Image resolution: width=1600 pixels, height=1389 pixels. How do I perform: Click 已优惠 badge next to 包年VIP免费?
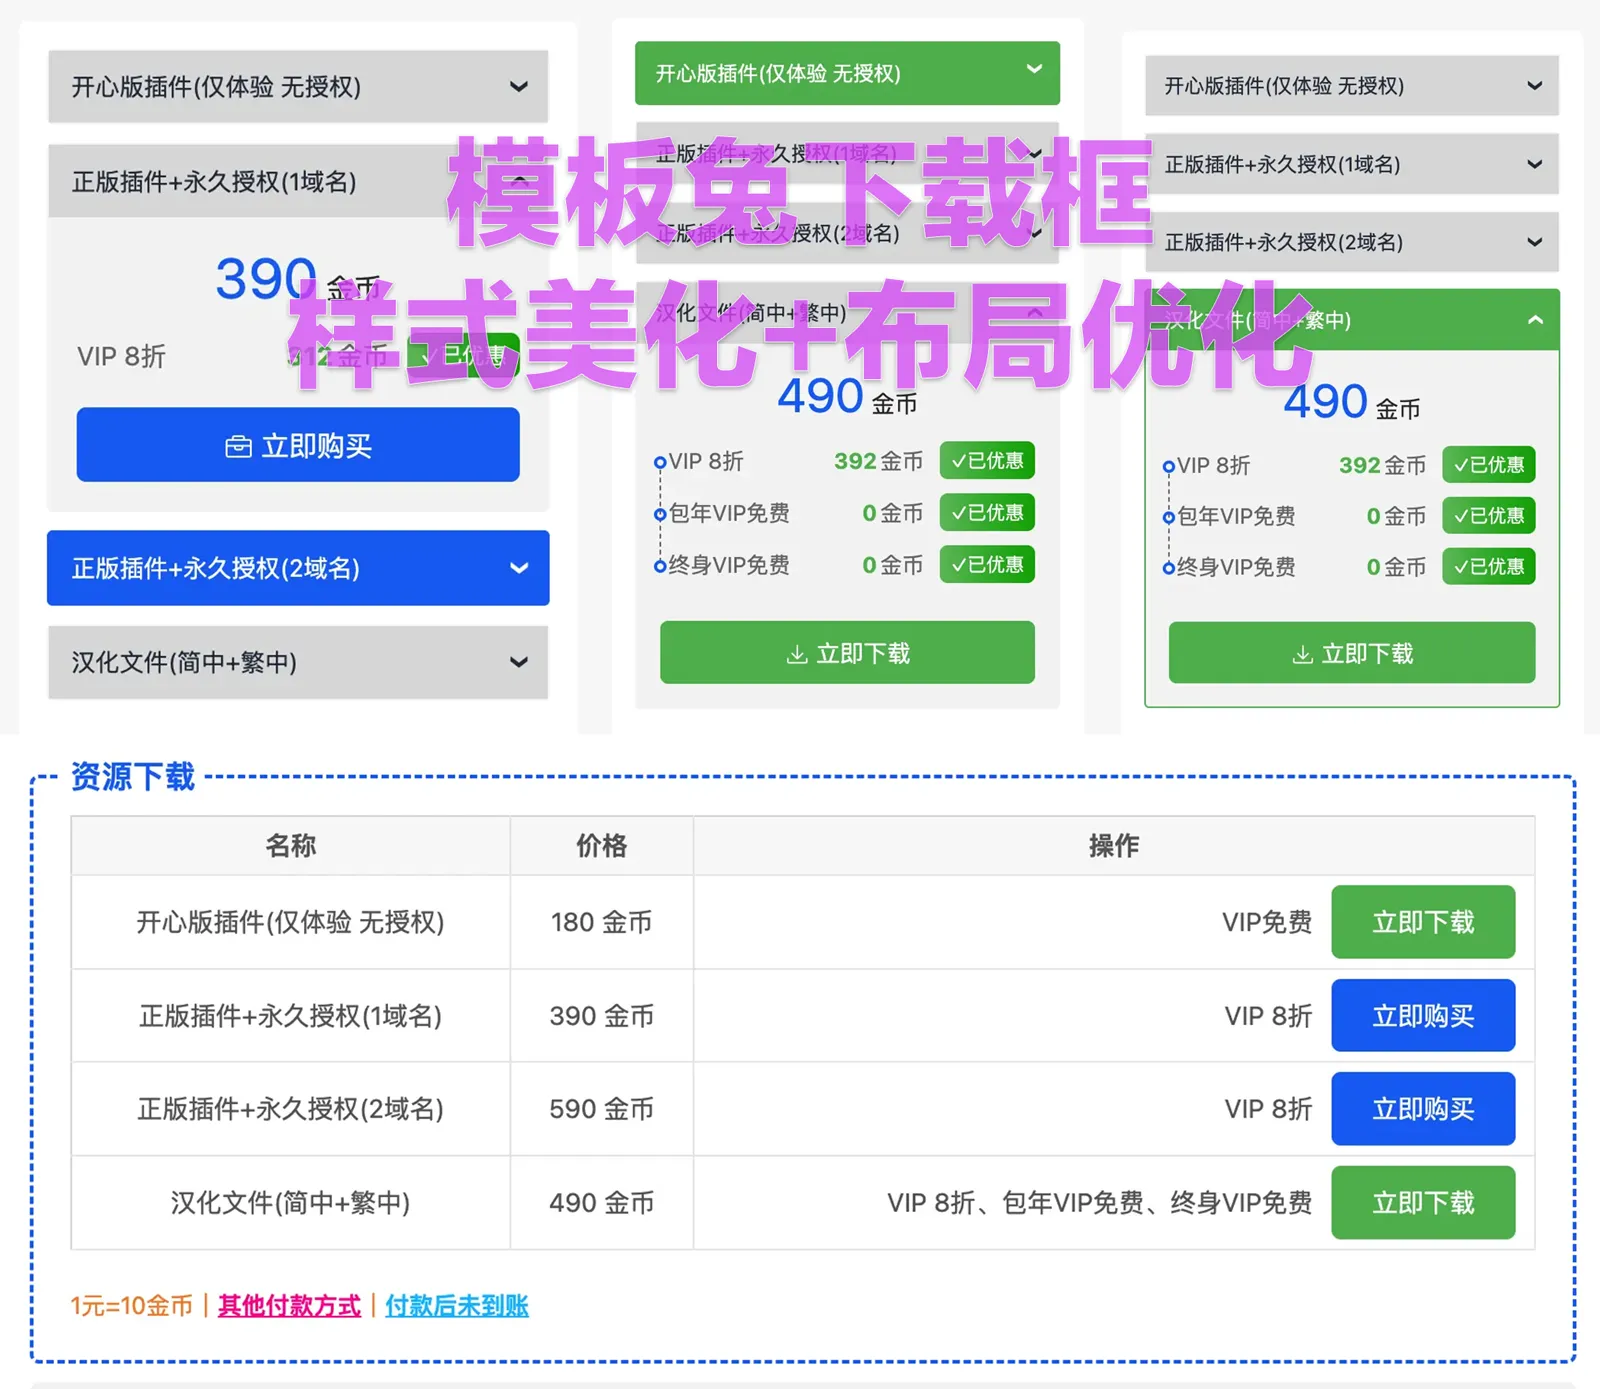tap(987, 513)
